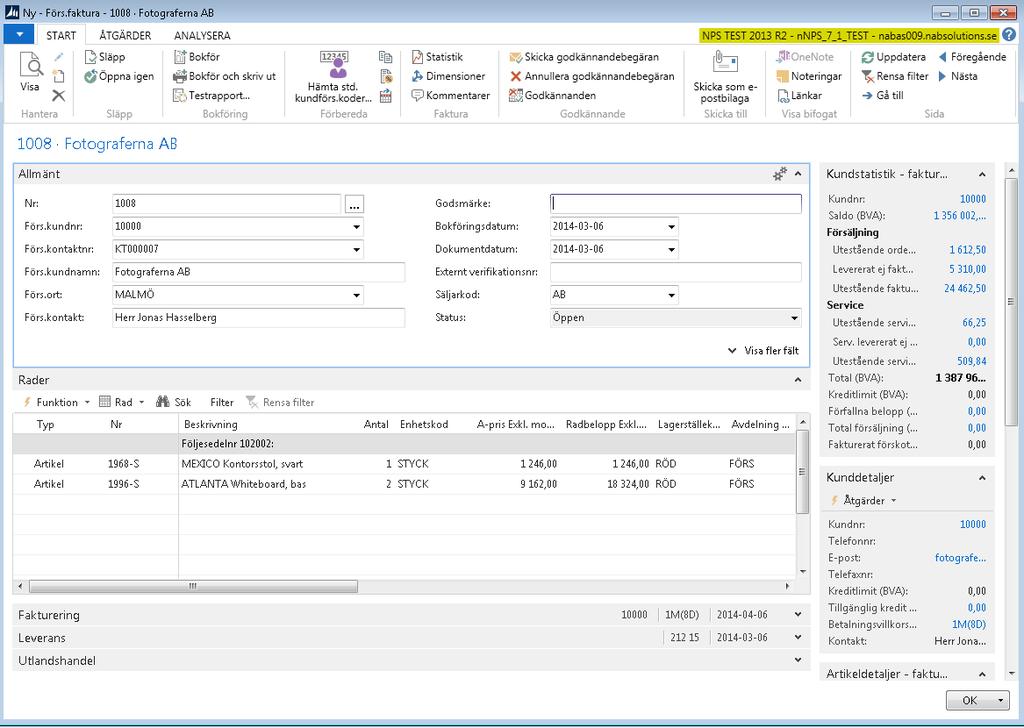Viewport: 1024px width, 728px height.
Task: Click the copy document icon in Förbereda
Action: (385, 57)
